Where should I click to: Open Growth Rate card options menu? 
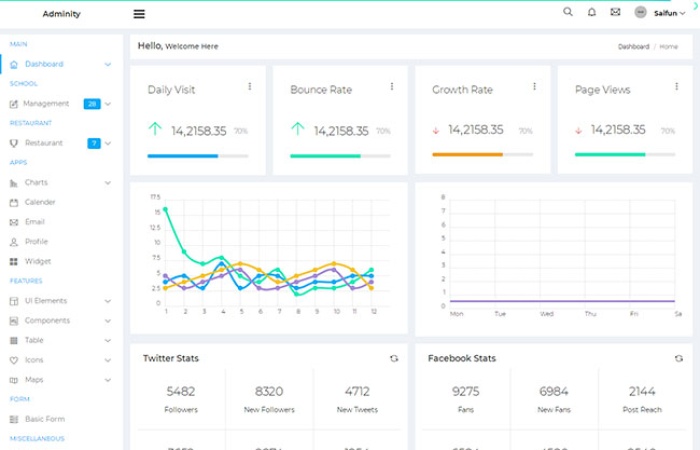click(x=534, y=86)
